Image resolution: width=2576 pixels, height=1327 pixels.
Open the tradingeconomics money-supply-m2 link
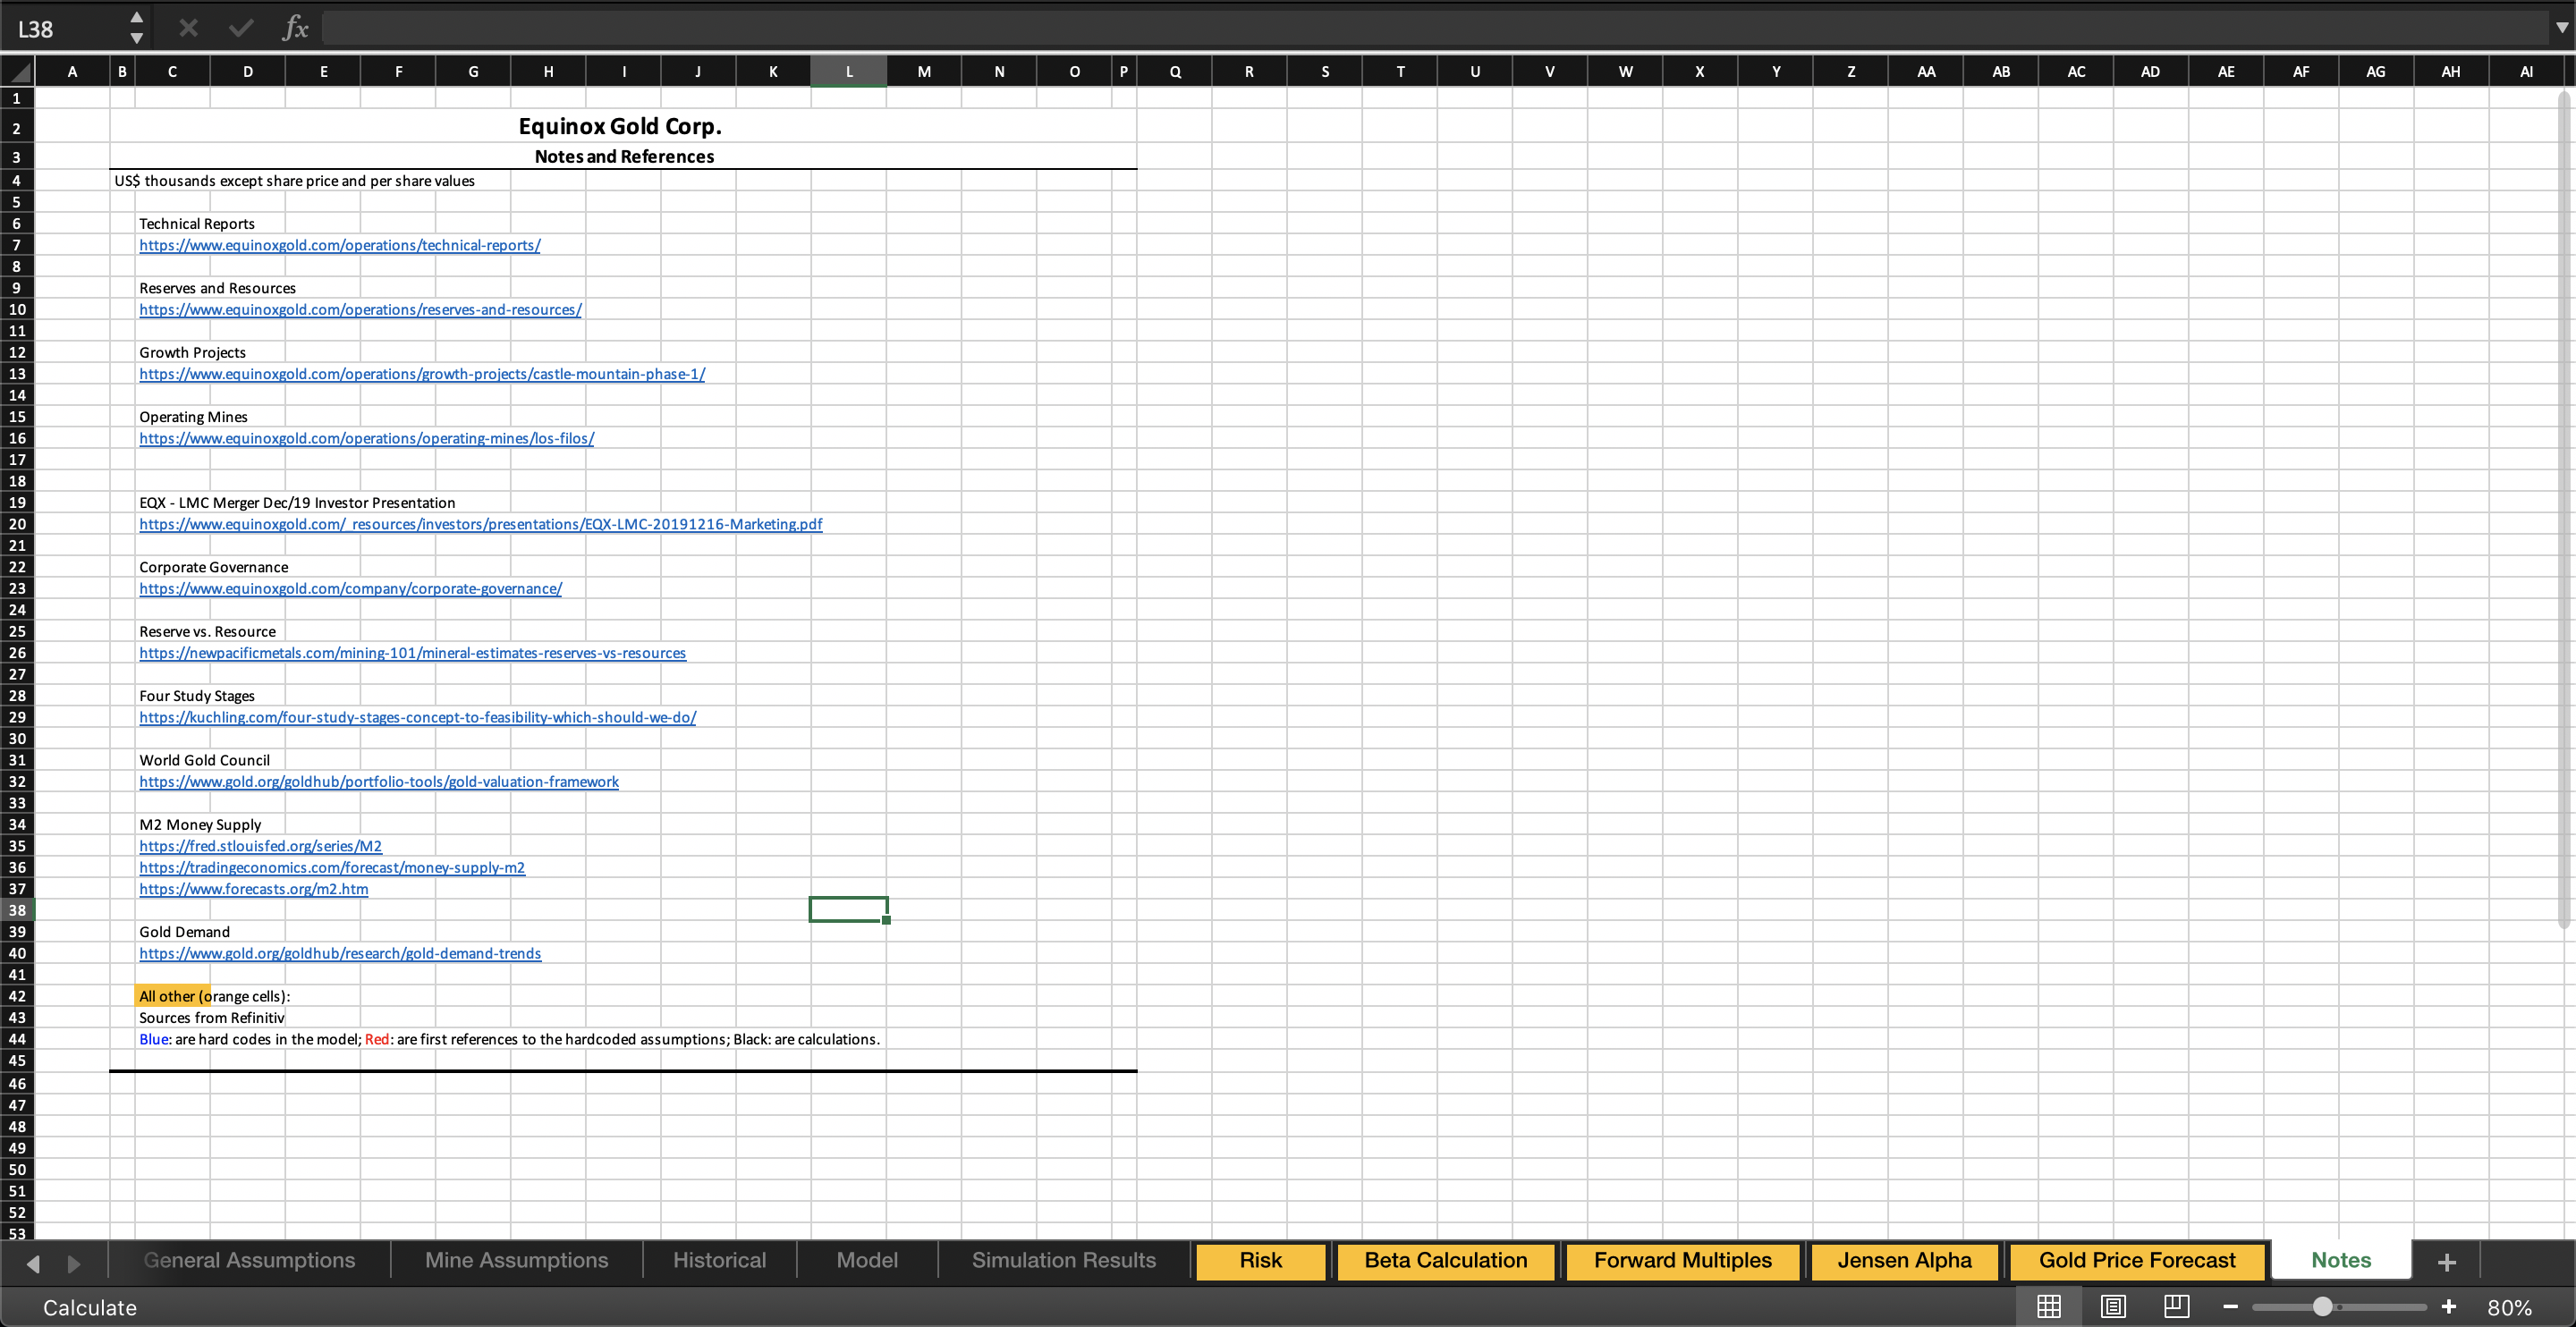(x=332, y=867)
